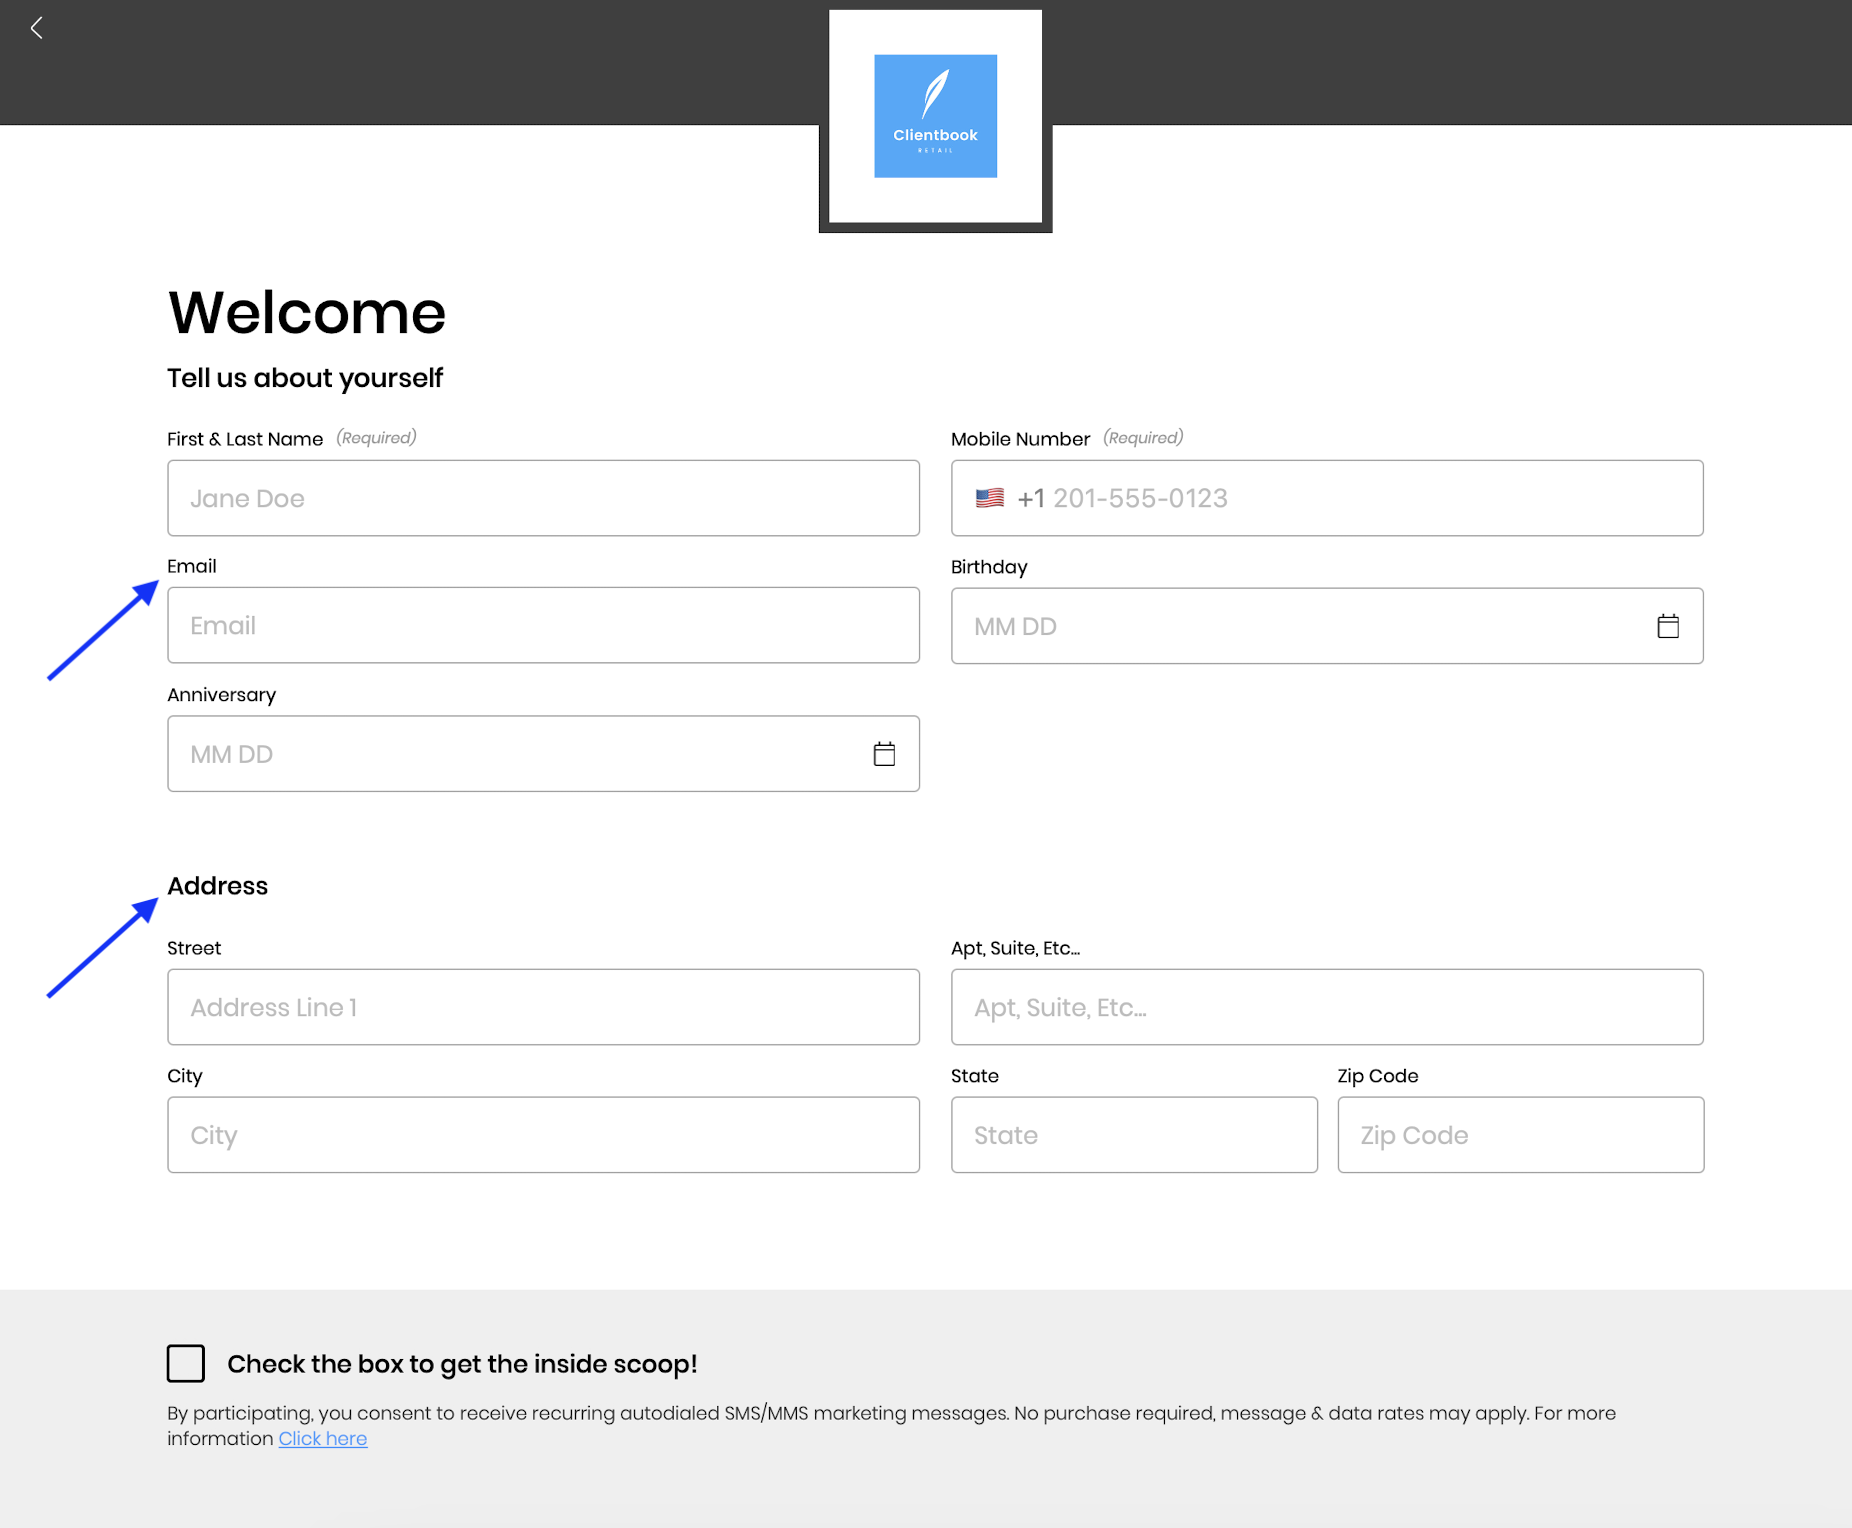
Task: Open the 'Click here' information link
Action: pyautogui.click(x=322, y=1438)
